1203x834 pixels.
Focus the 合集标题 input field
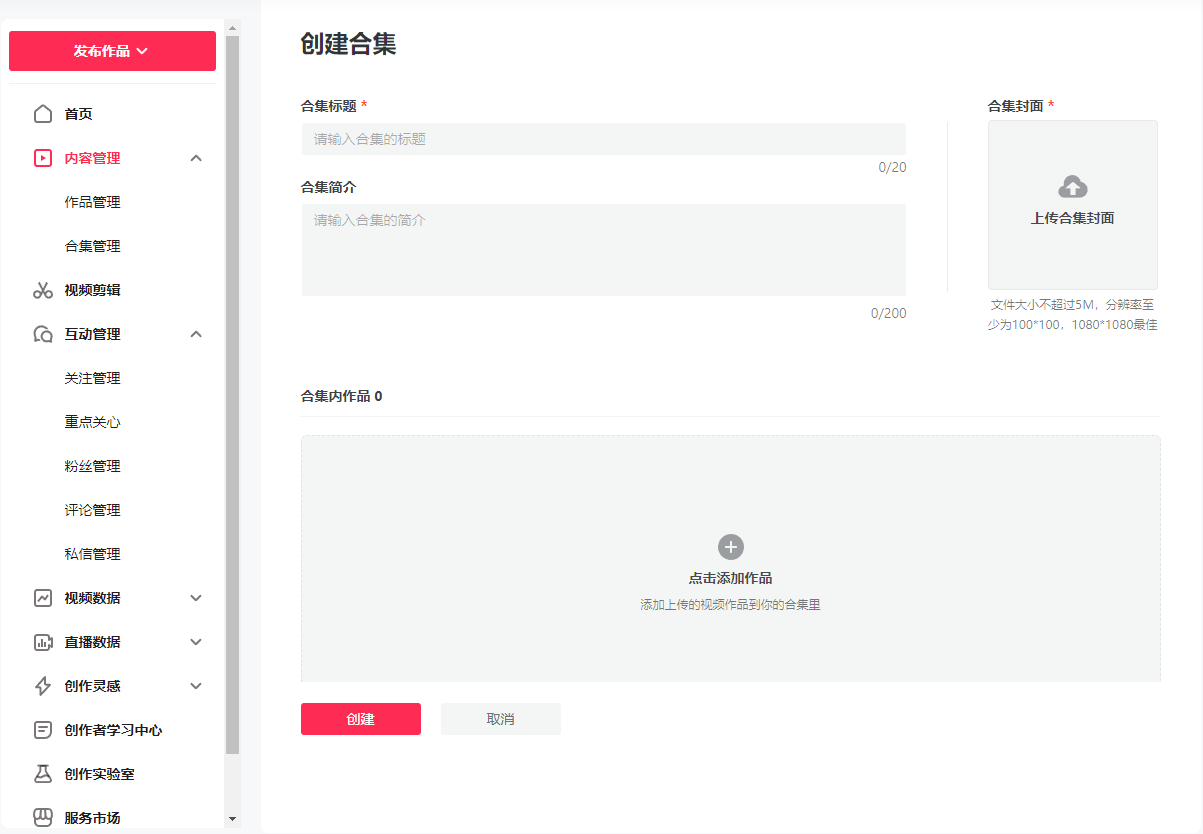[603, 139]
